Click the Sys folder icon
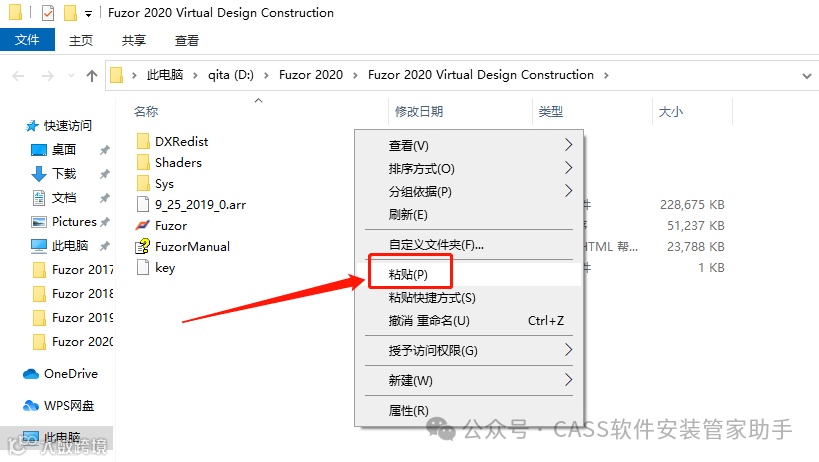This screenshot has height=462, width=819. (x=143, y=184)
